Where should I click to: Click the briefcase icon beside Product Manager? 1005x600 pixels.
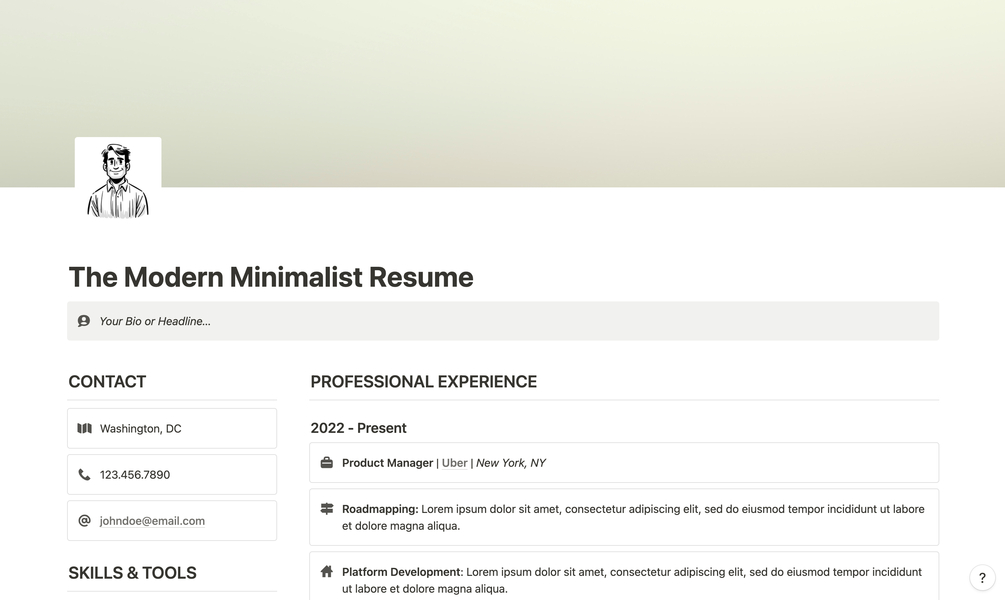(x=326, y=463)
